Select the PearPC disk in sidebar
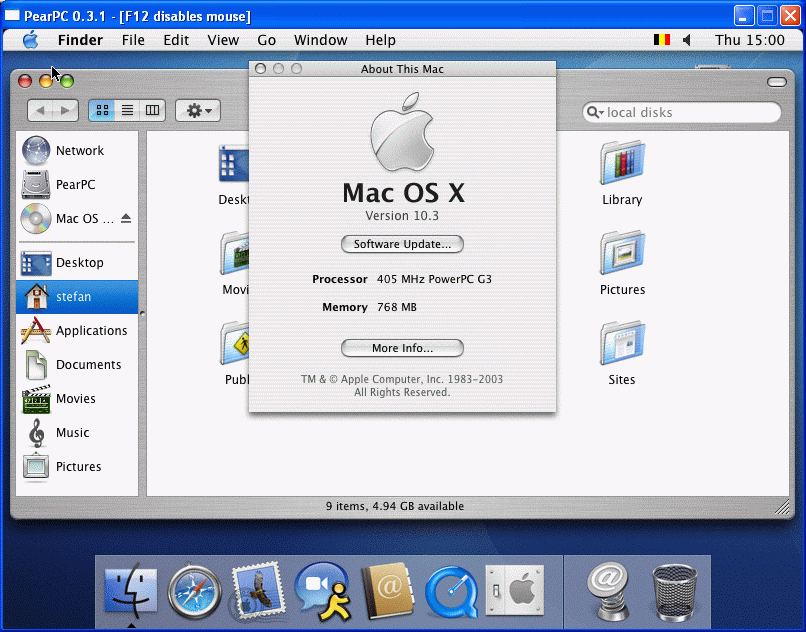Screen dimensions: 806x632 (x=78, y=184)
